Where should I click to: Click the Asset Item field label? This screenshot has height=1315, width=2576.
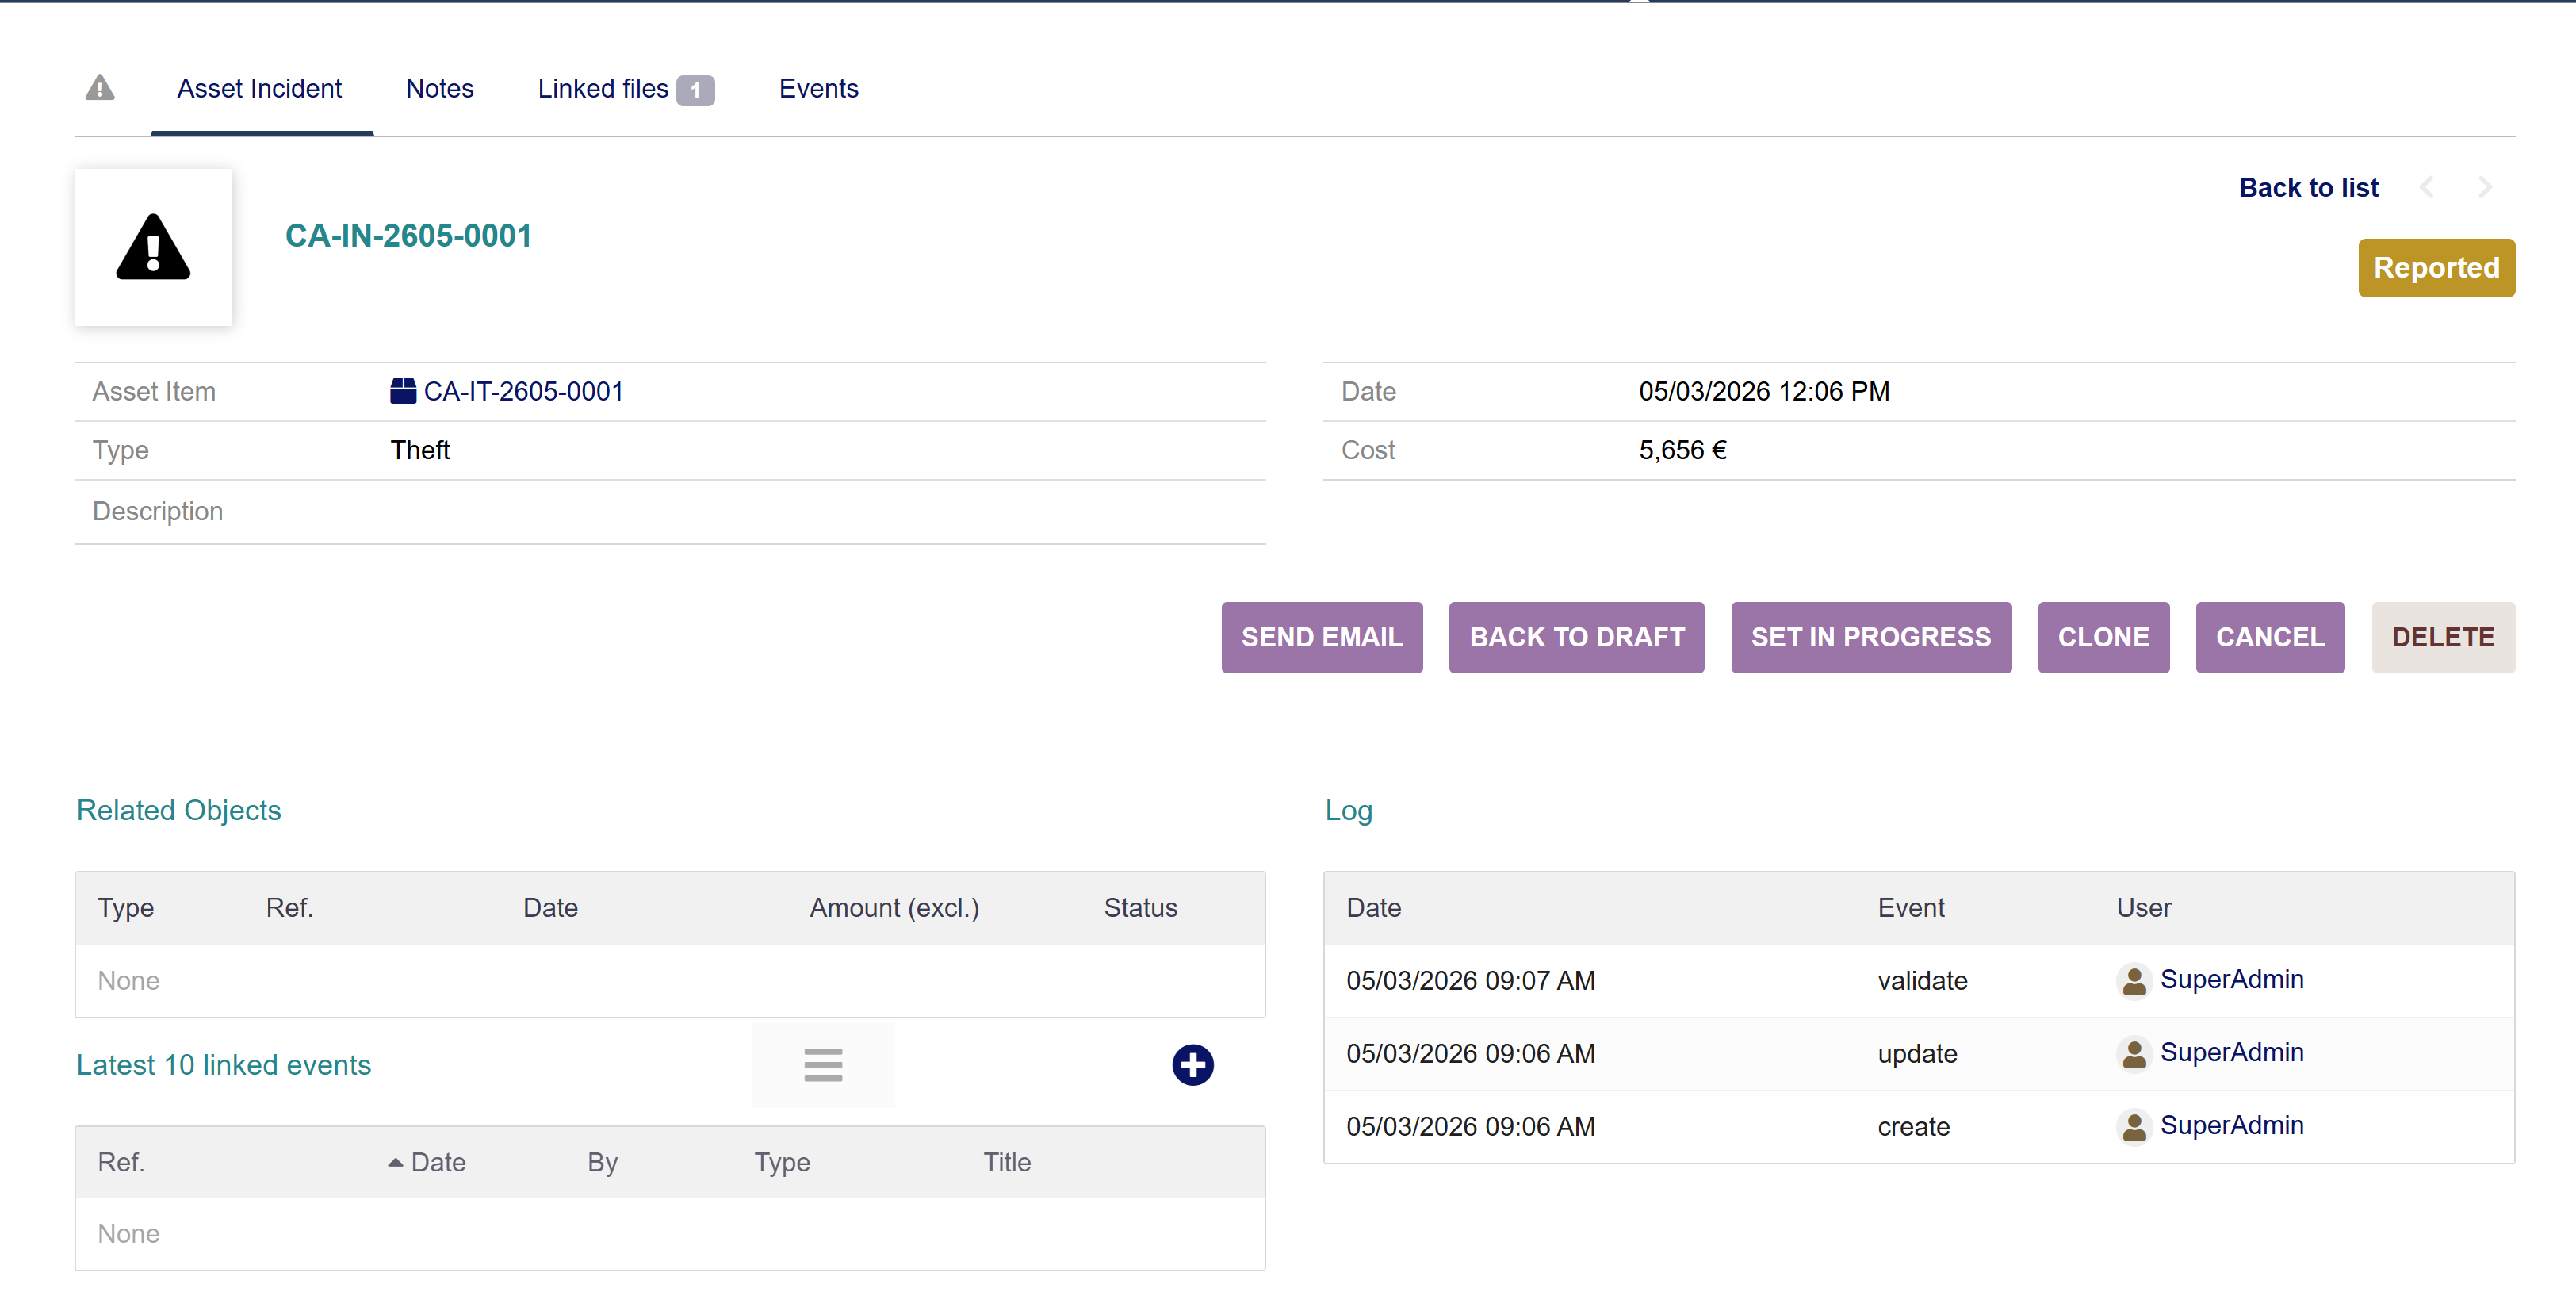(x=154, y=391)
